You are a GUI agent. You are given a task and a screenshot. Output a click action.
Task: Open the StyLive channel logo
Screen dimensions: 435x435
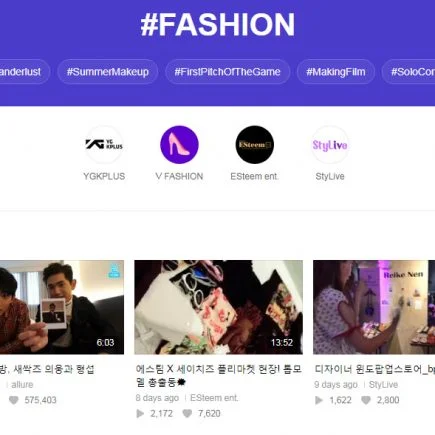click(330, 145)
